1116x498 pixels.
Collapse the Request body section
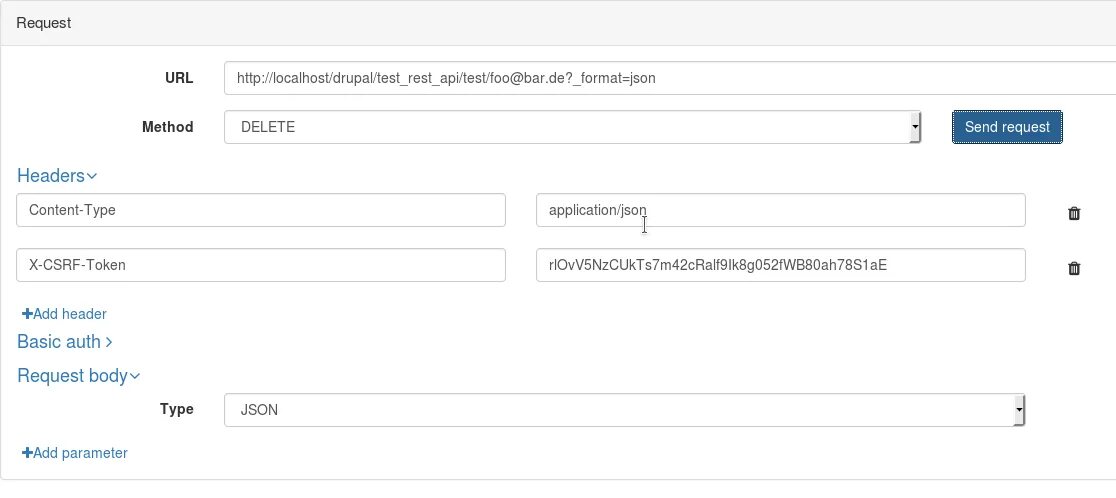point(78,376)
